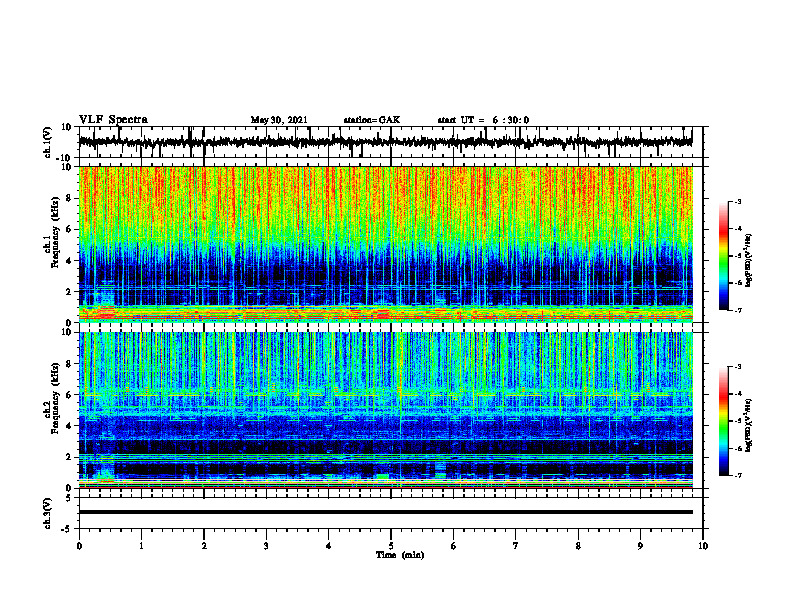The image size is (792, 612).
Task: Click the "station=GAK" header text
Action: 372,120
